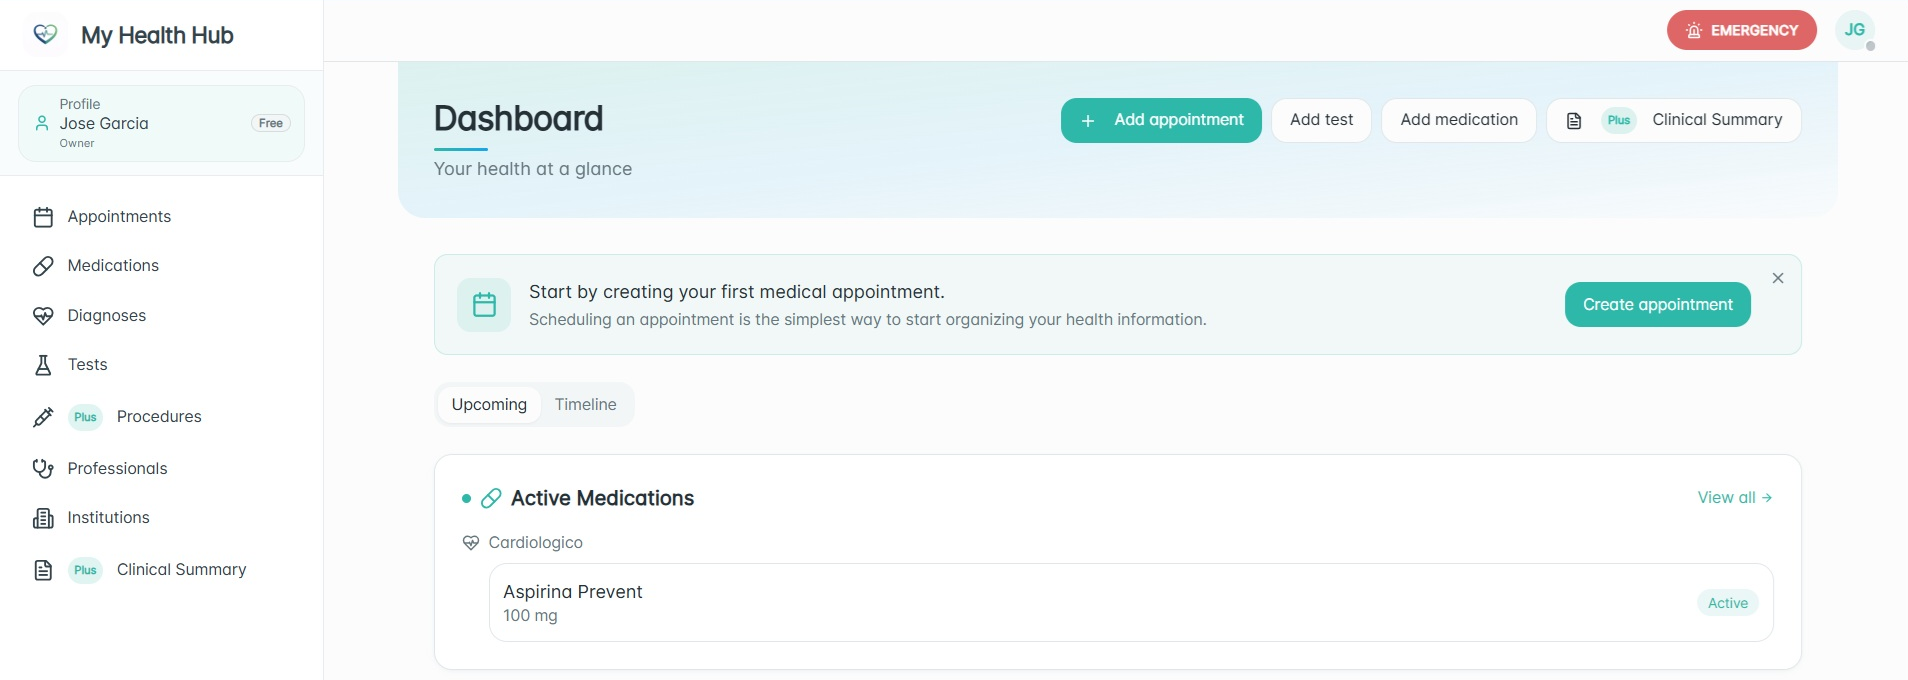
Task: Click the red Emergency button
Action: coord(1741,30)
